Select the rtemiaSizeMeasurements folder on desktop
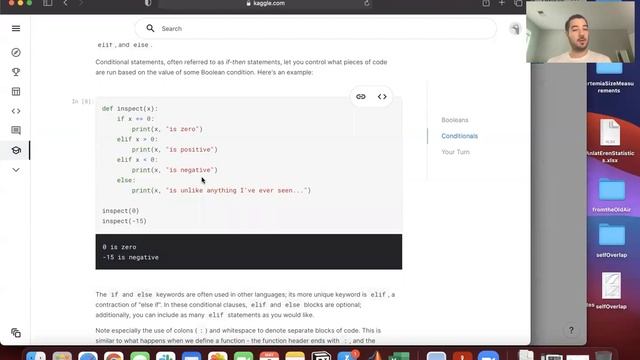Viewport: 640px width, 360px height. (x=609, y=79)
